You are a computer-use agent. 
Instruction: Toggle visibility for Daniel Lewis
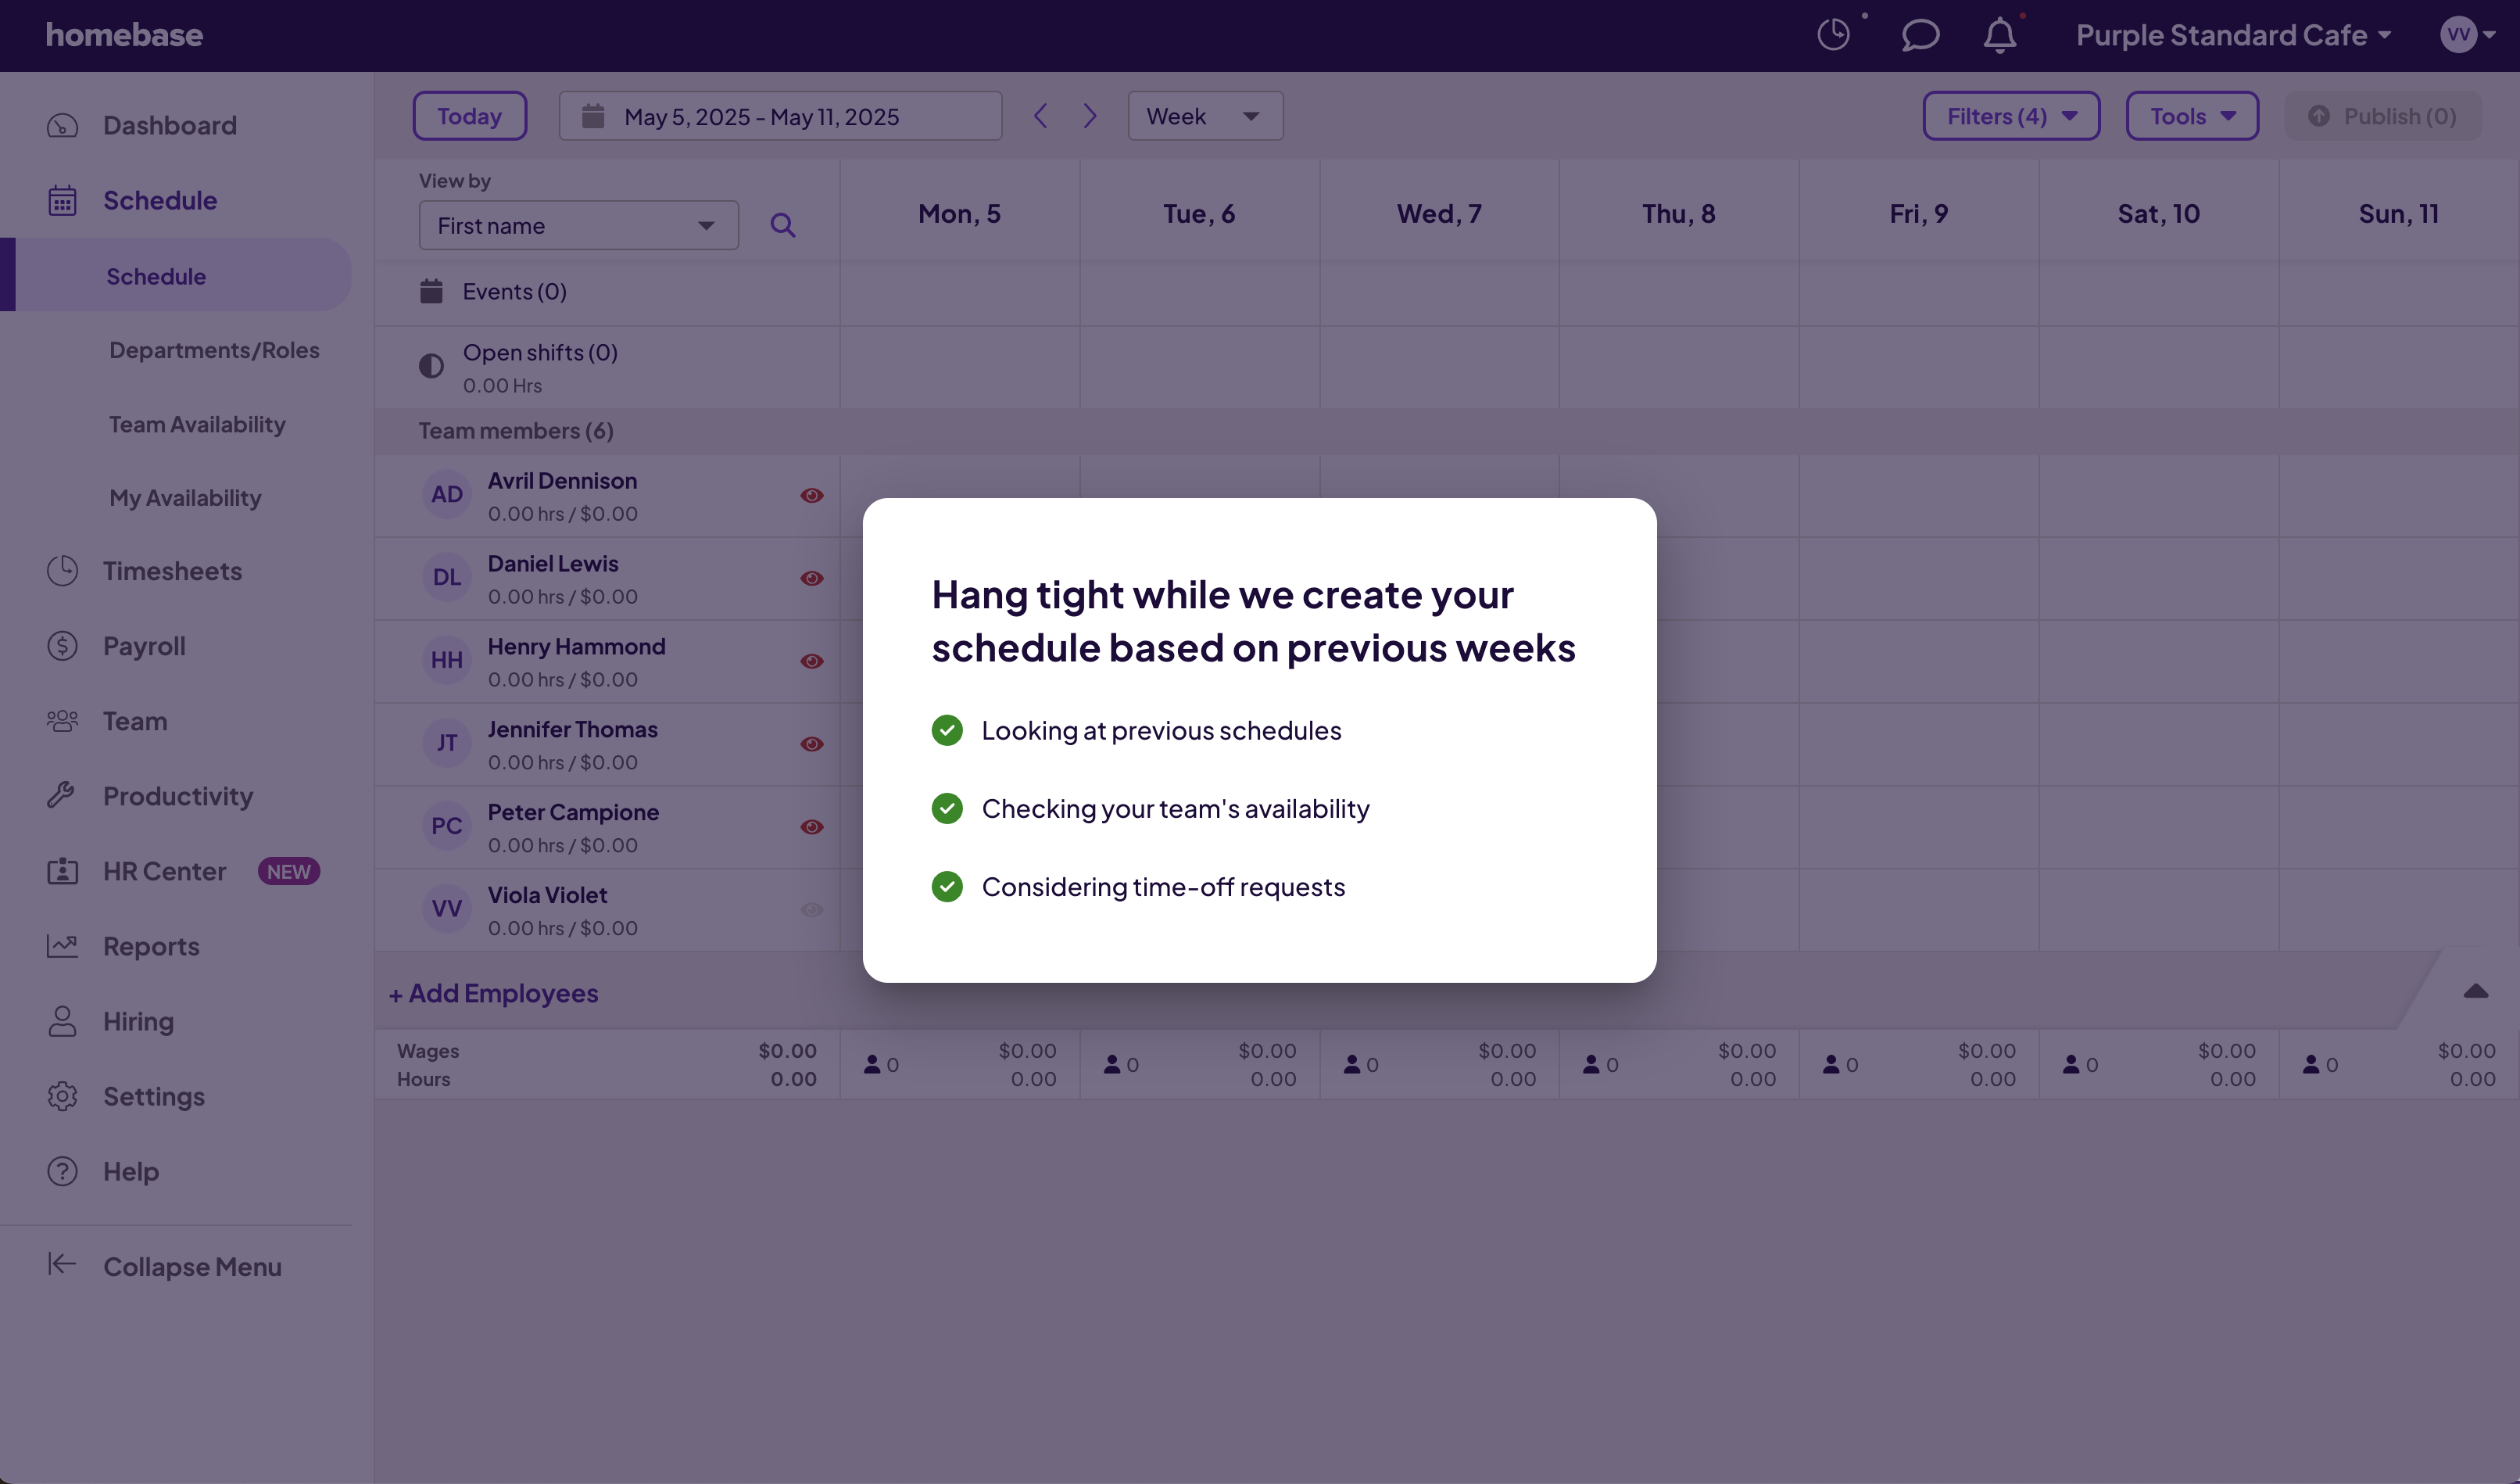point(812,578)
